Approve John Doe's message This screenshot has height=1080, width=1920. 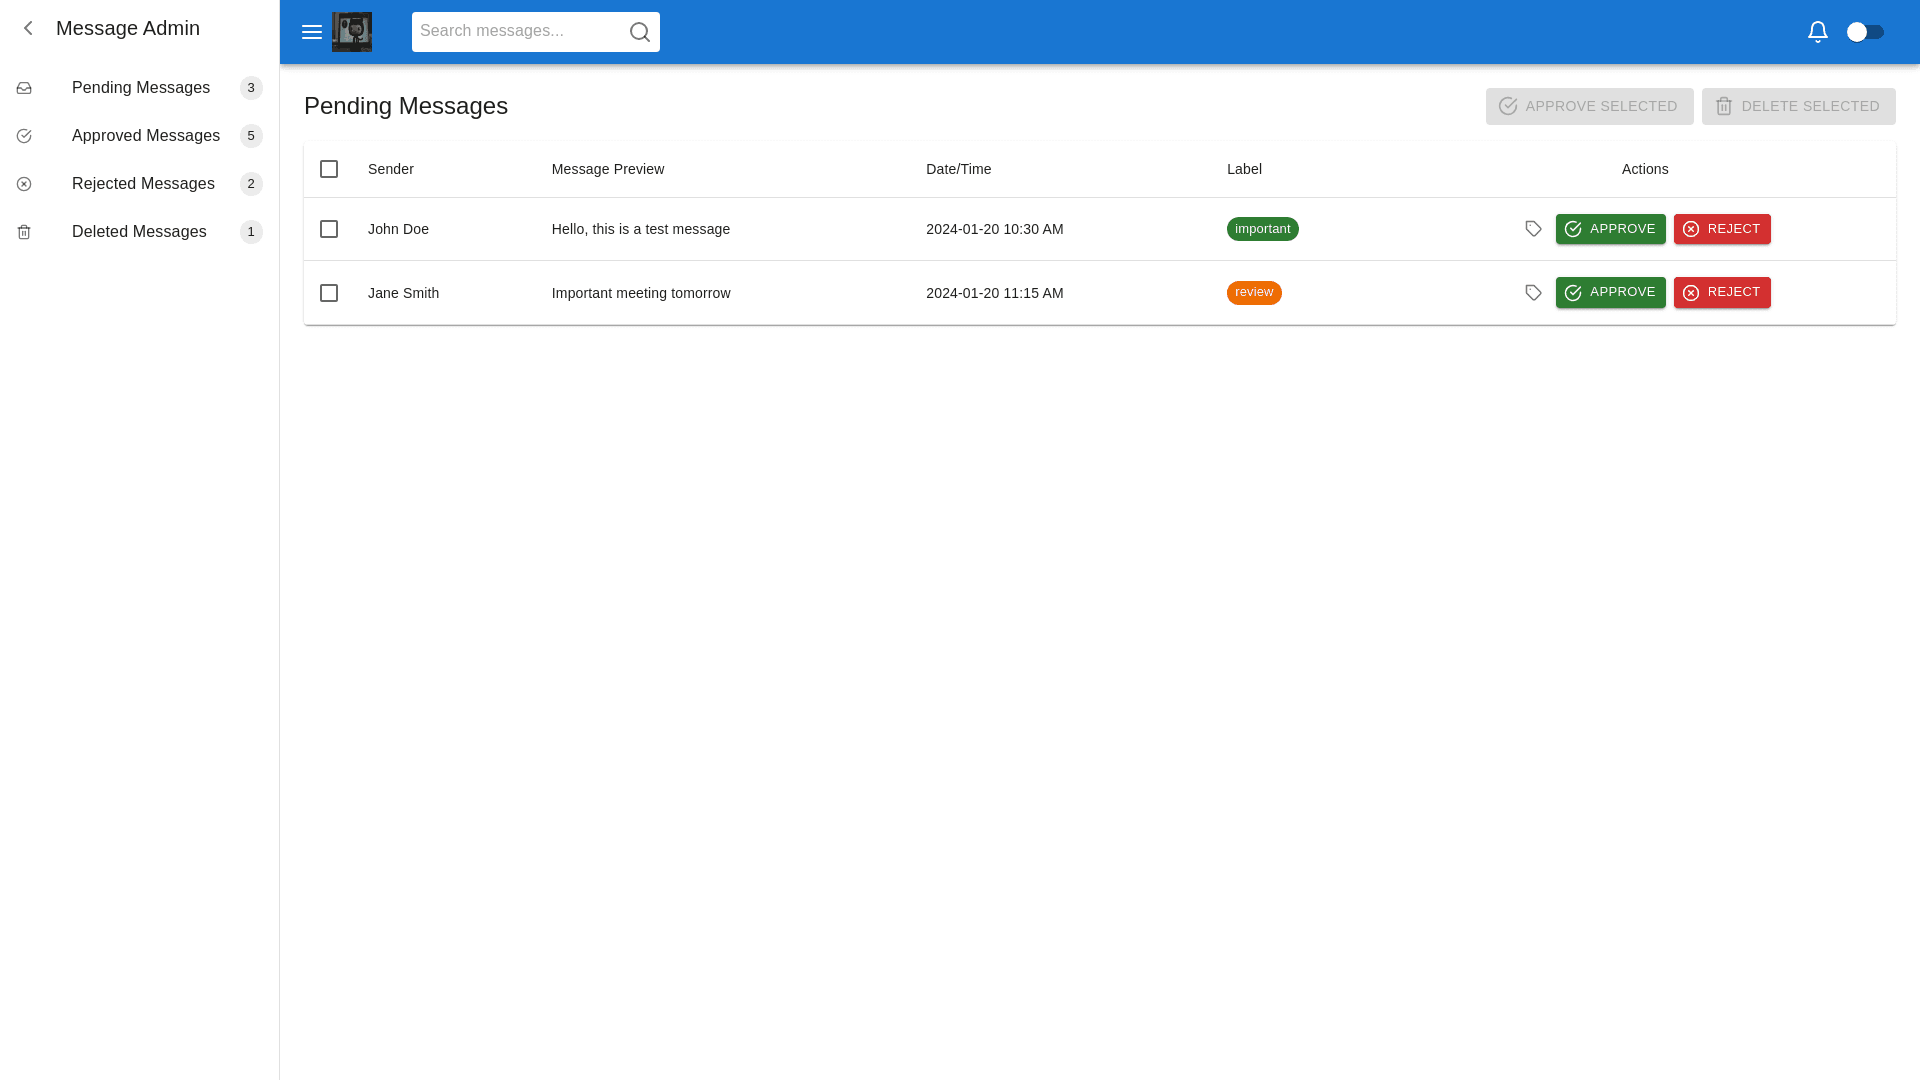(x=1610, y=229)
